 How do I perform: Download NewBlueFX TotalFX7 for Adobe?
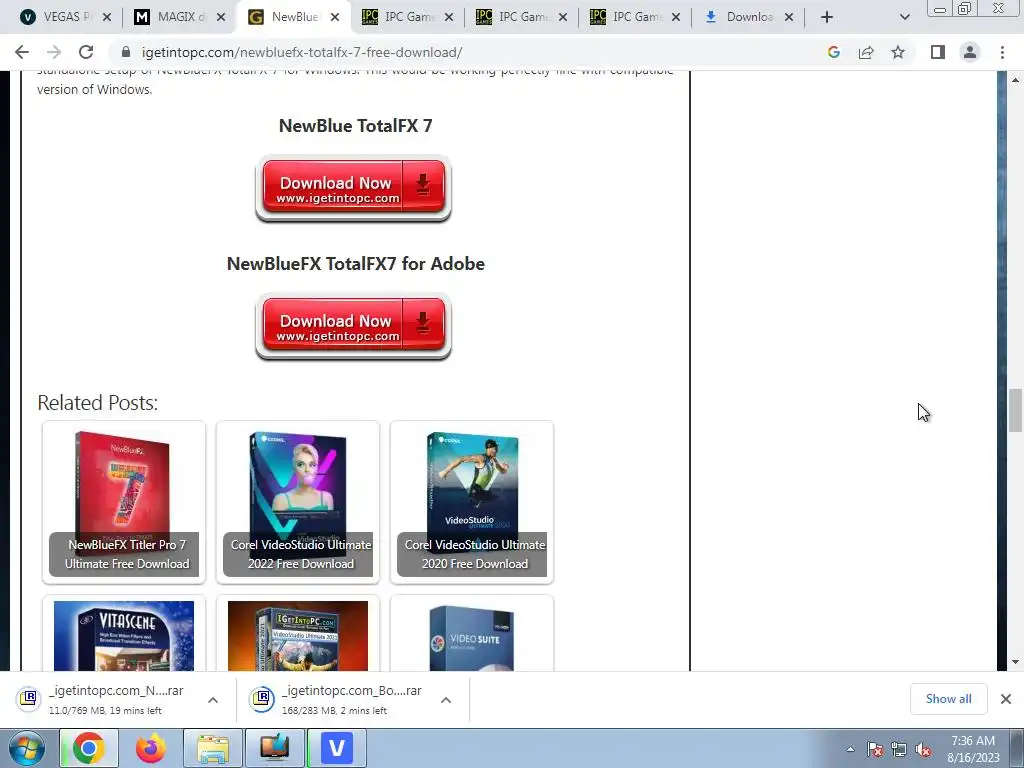[353, 326]
